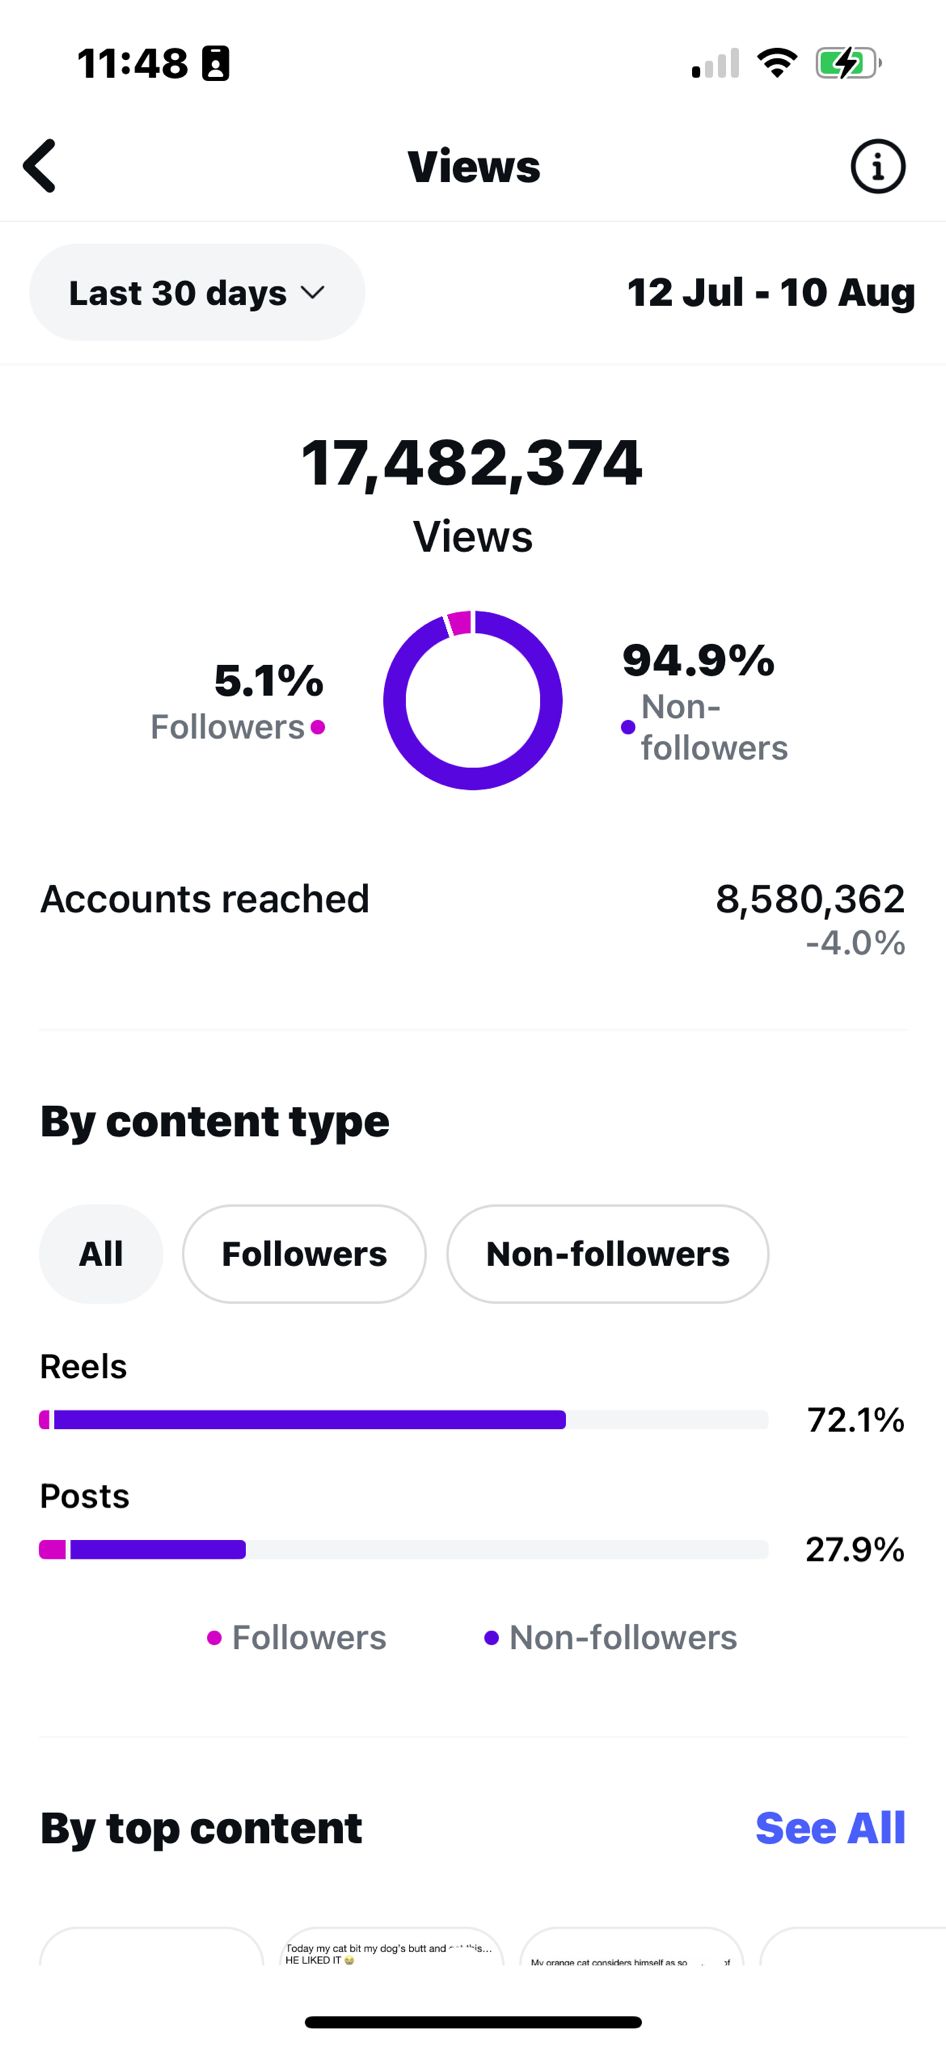
Task: Select the All filter chip
Action: coord(101,1253)
